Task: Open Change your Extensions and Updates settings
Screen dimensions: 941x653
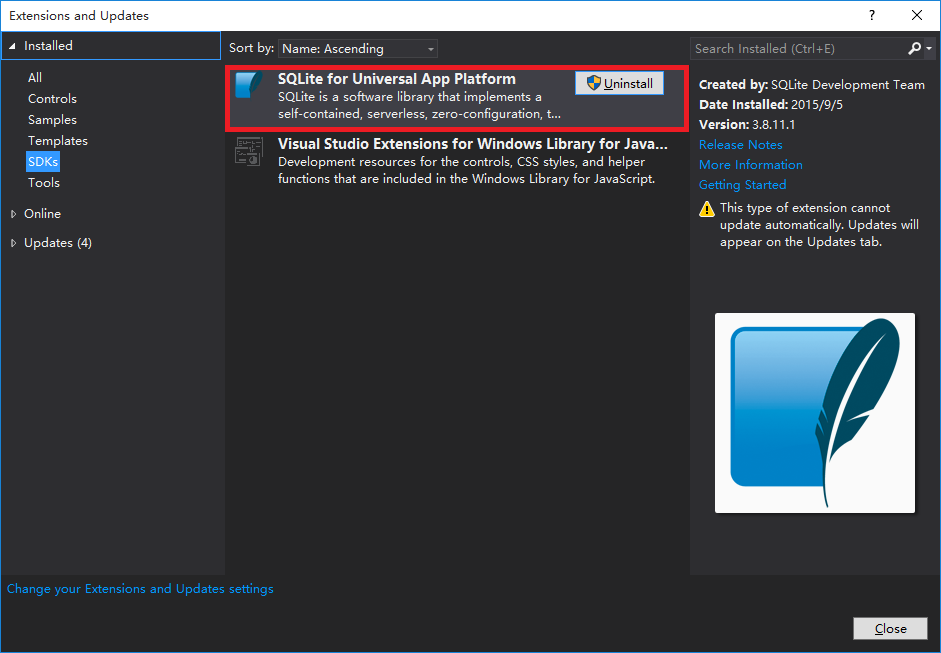Action: pos(140,589)
